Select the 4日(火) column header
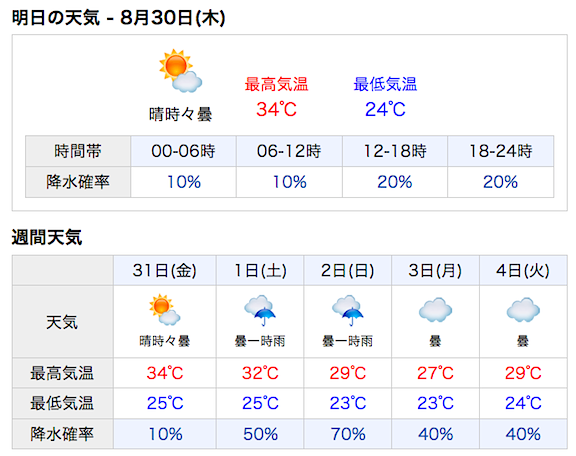Viewport: 576px width, 456px height. (x=523, y=270)
